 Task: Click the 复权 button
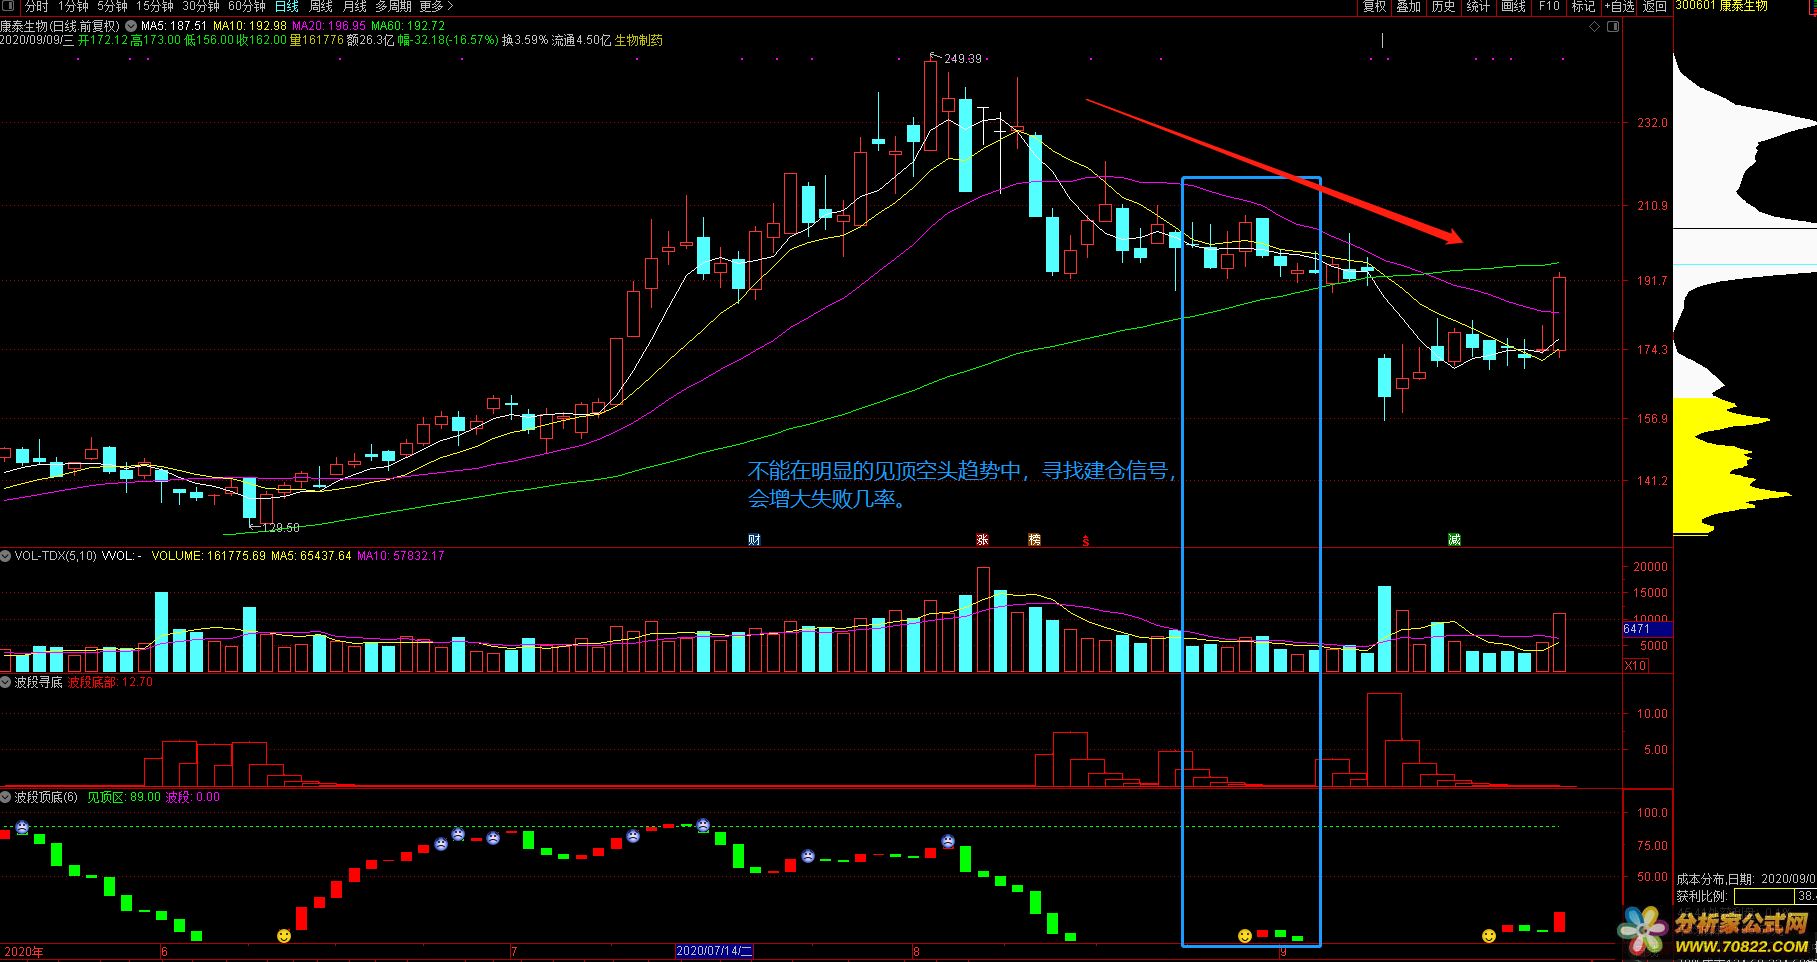point(1375,6)
